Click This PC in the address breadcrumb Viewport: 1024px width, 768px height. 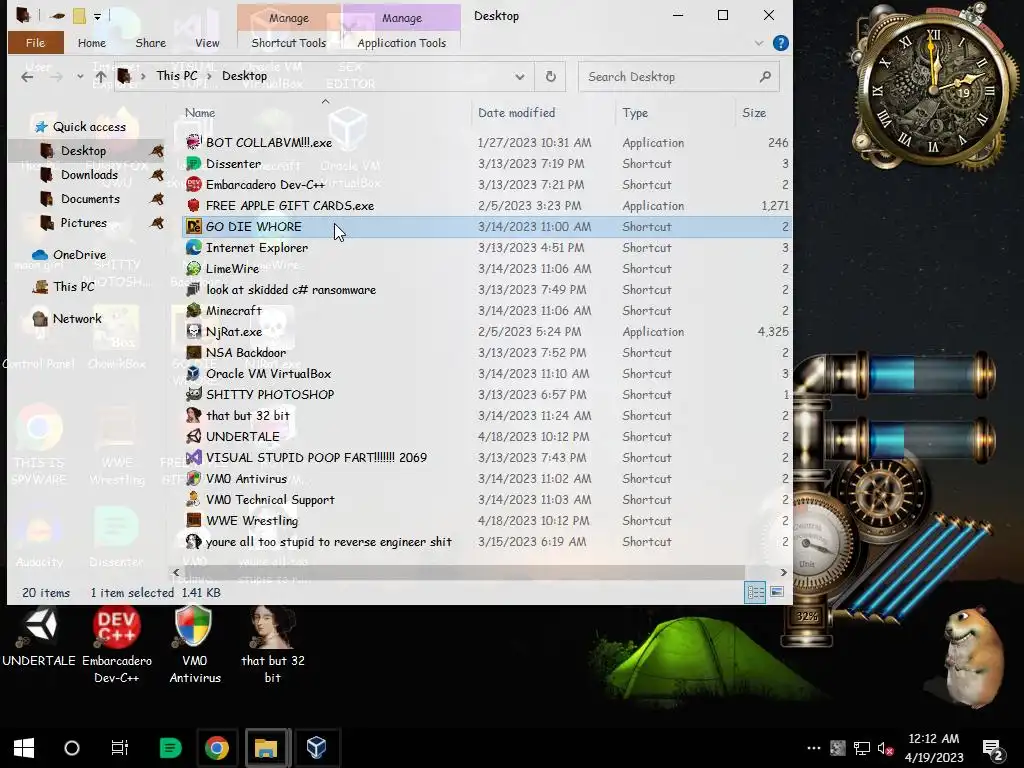coord(176,76)
